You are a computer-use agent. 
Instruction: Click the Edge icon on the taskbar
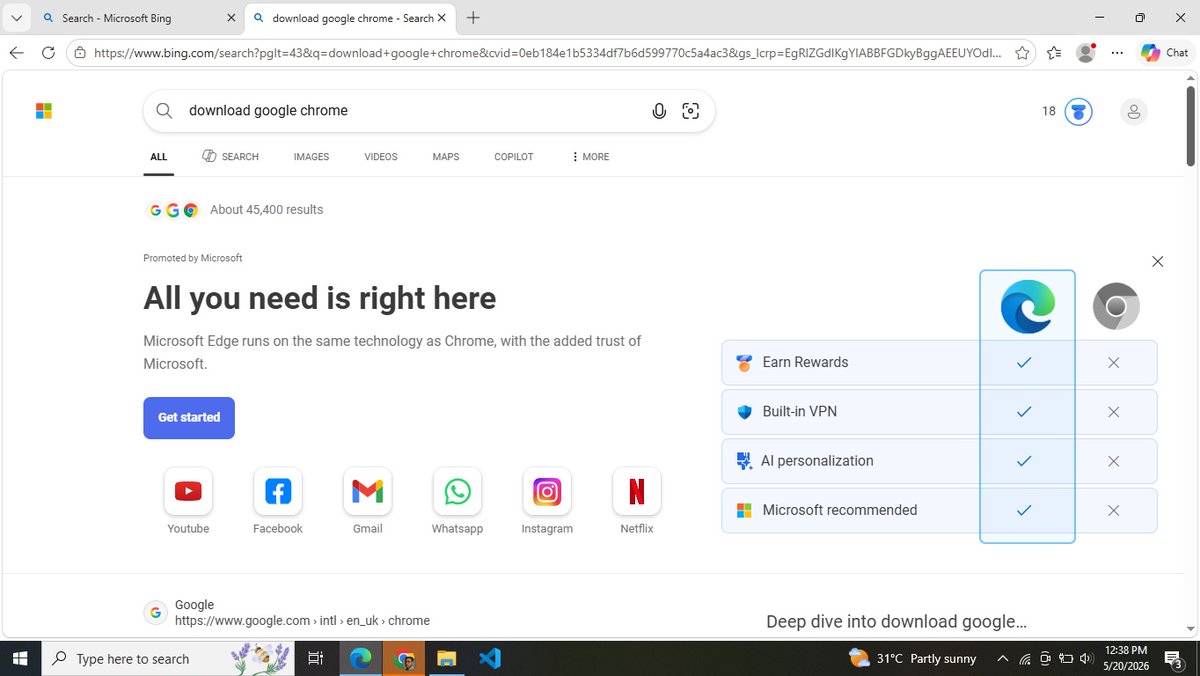(361, 659)
